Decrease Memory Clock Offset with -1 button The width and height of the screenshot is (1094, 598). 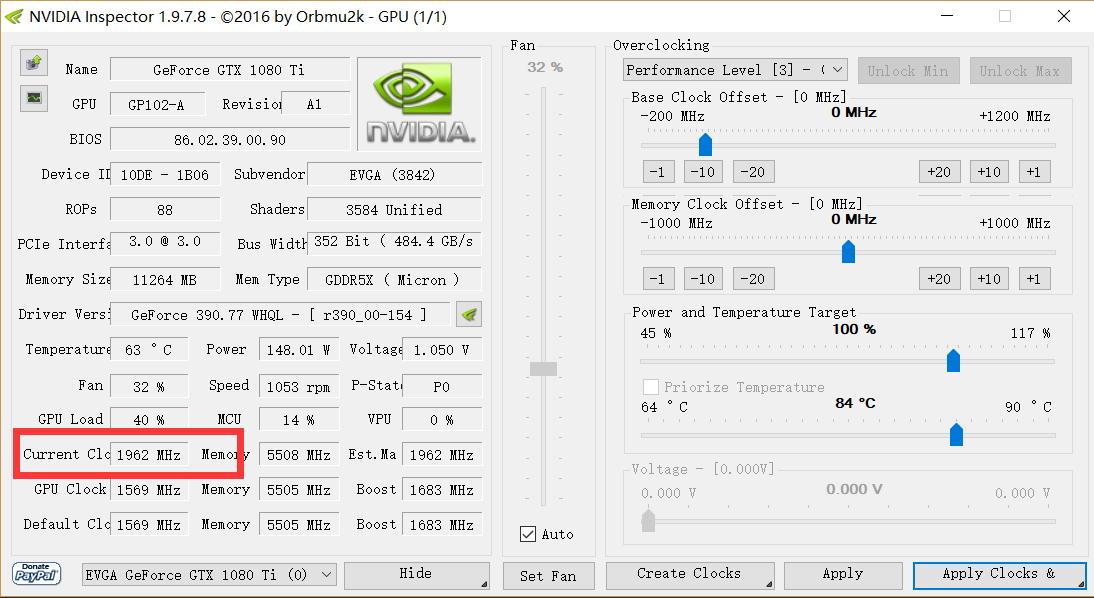(x=658, y=279)
